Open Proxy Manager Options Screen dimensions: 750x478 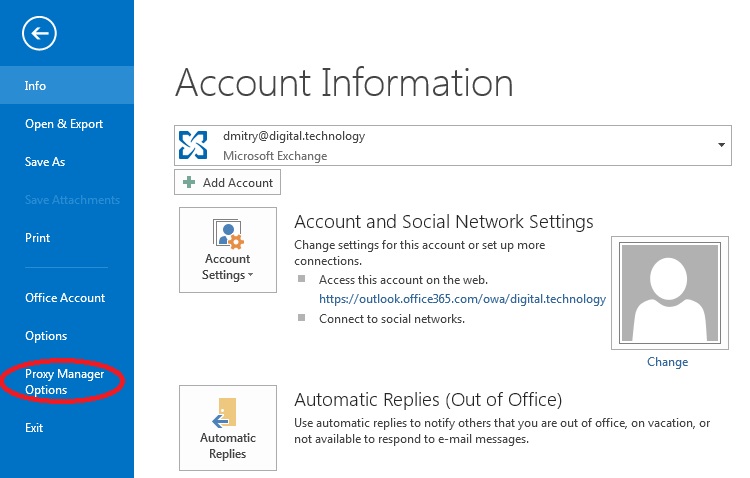(64, 382)
